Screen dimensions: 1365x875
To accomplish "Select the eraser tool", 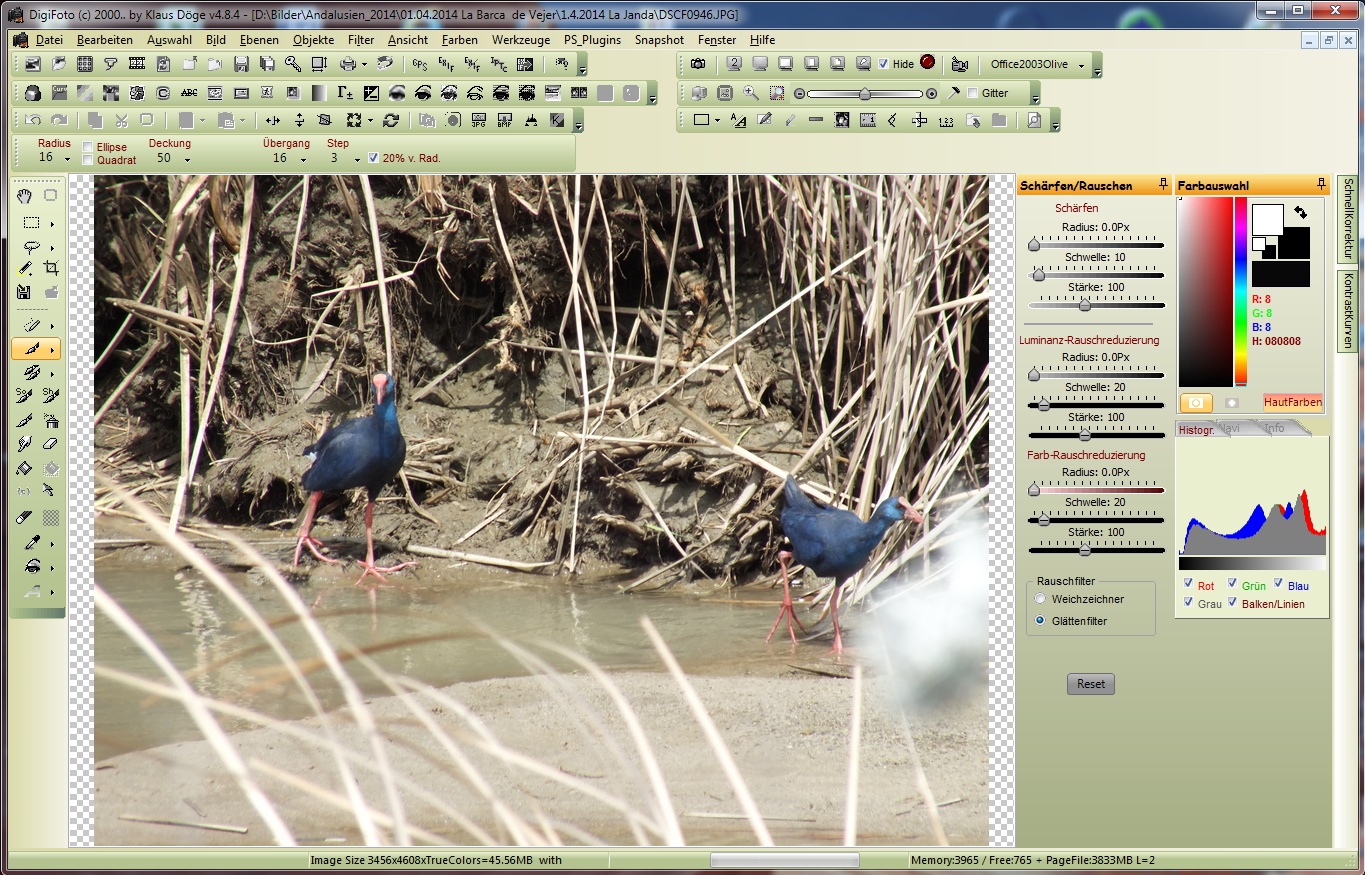I will pyautogui.click(x=51, y=445).
